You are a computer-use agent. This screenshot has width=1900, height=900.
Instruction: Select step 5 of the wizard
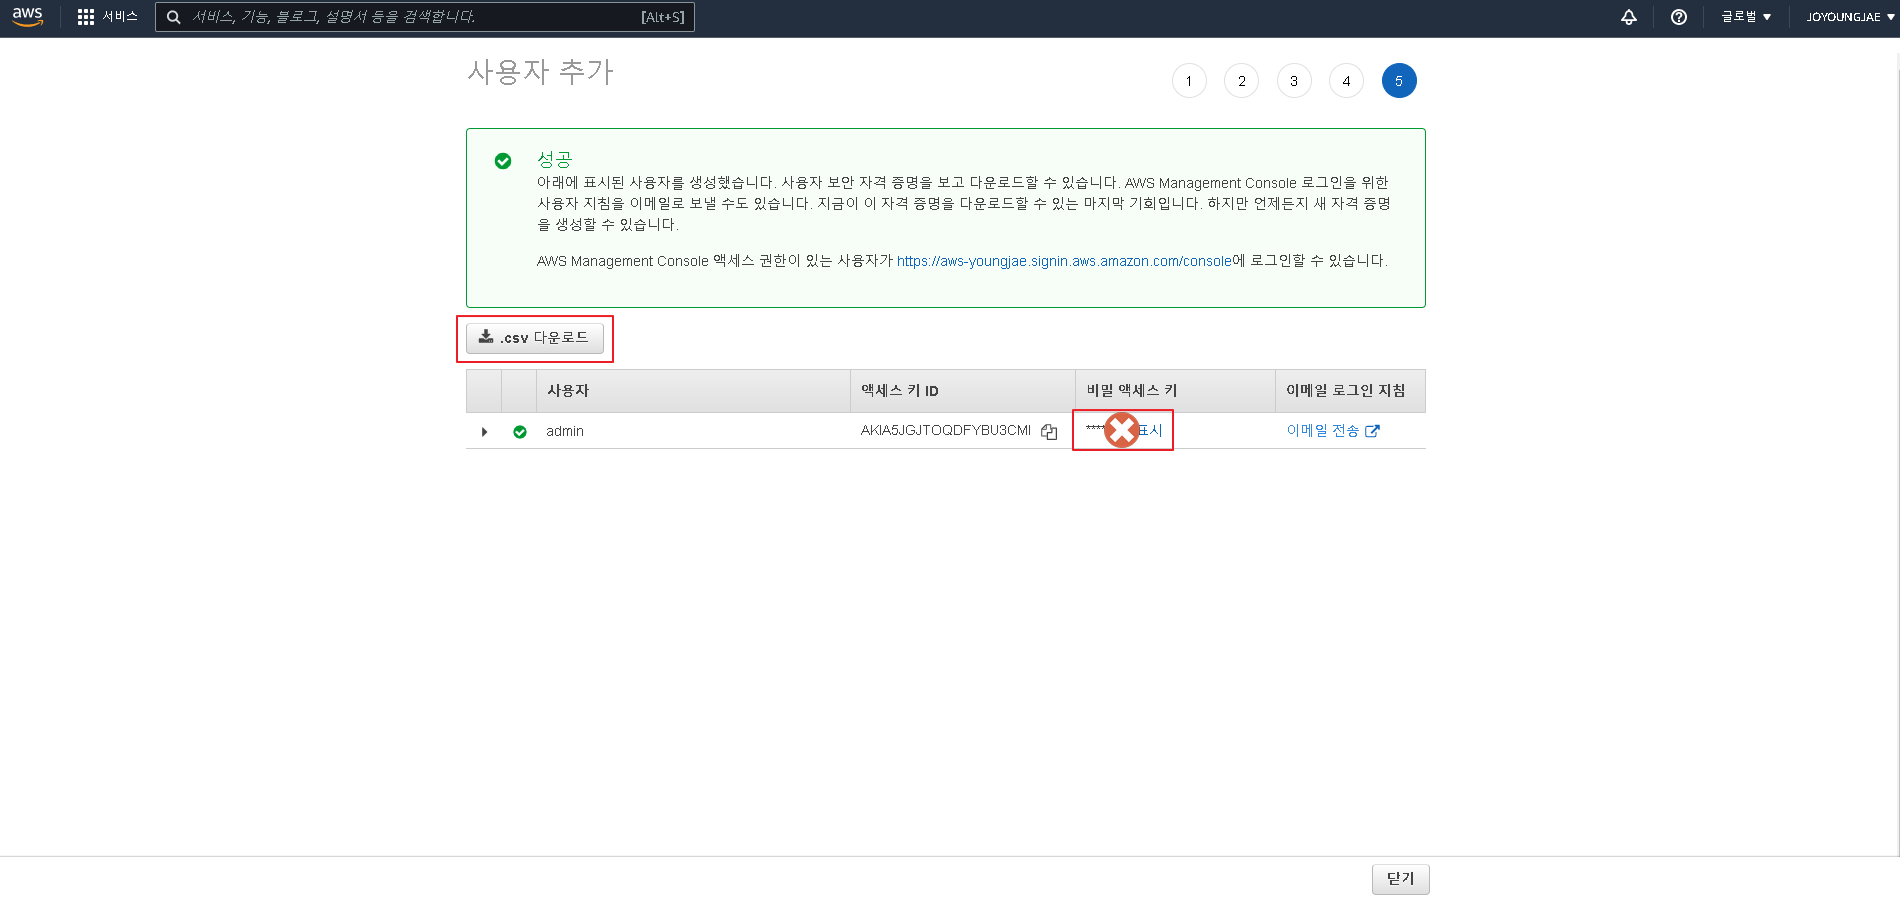point(1399,81)
